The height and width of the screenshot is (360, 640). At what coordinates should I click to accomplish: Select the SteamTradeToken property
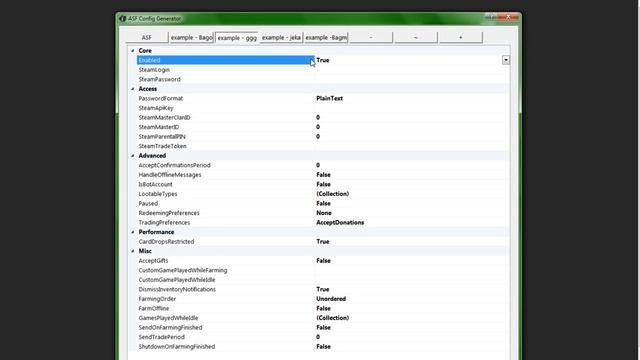pos(162,146)
